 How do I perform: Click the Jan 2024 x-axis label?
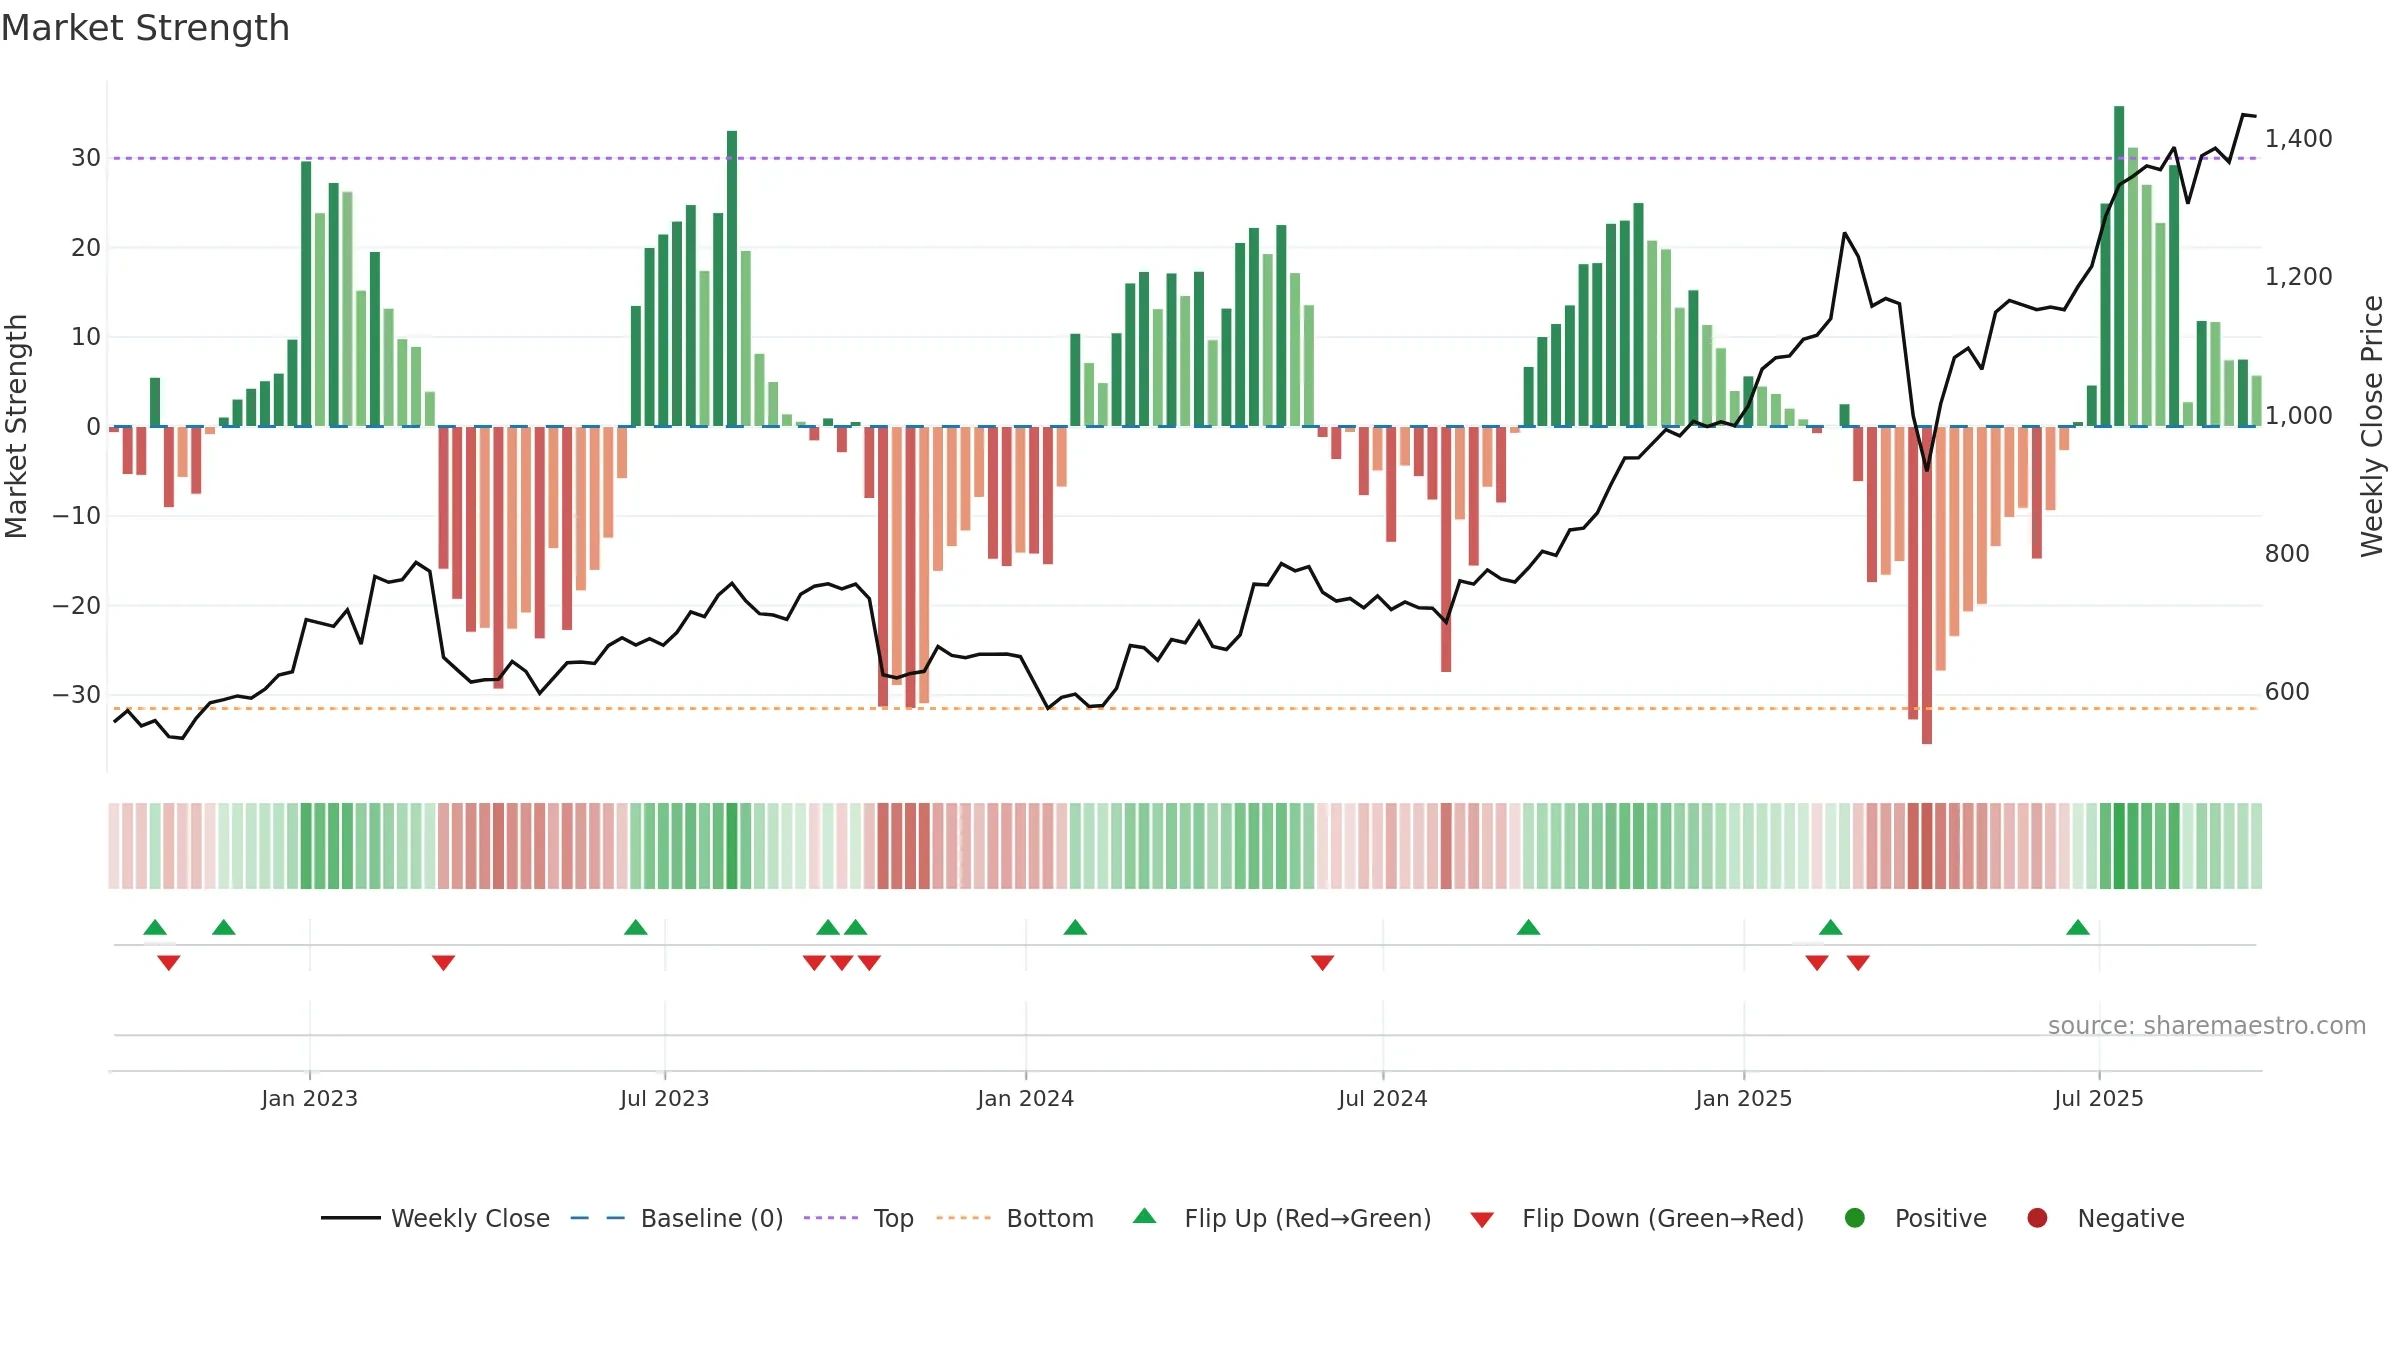tap(1026, 1098)
